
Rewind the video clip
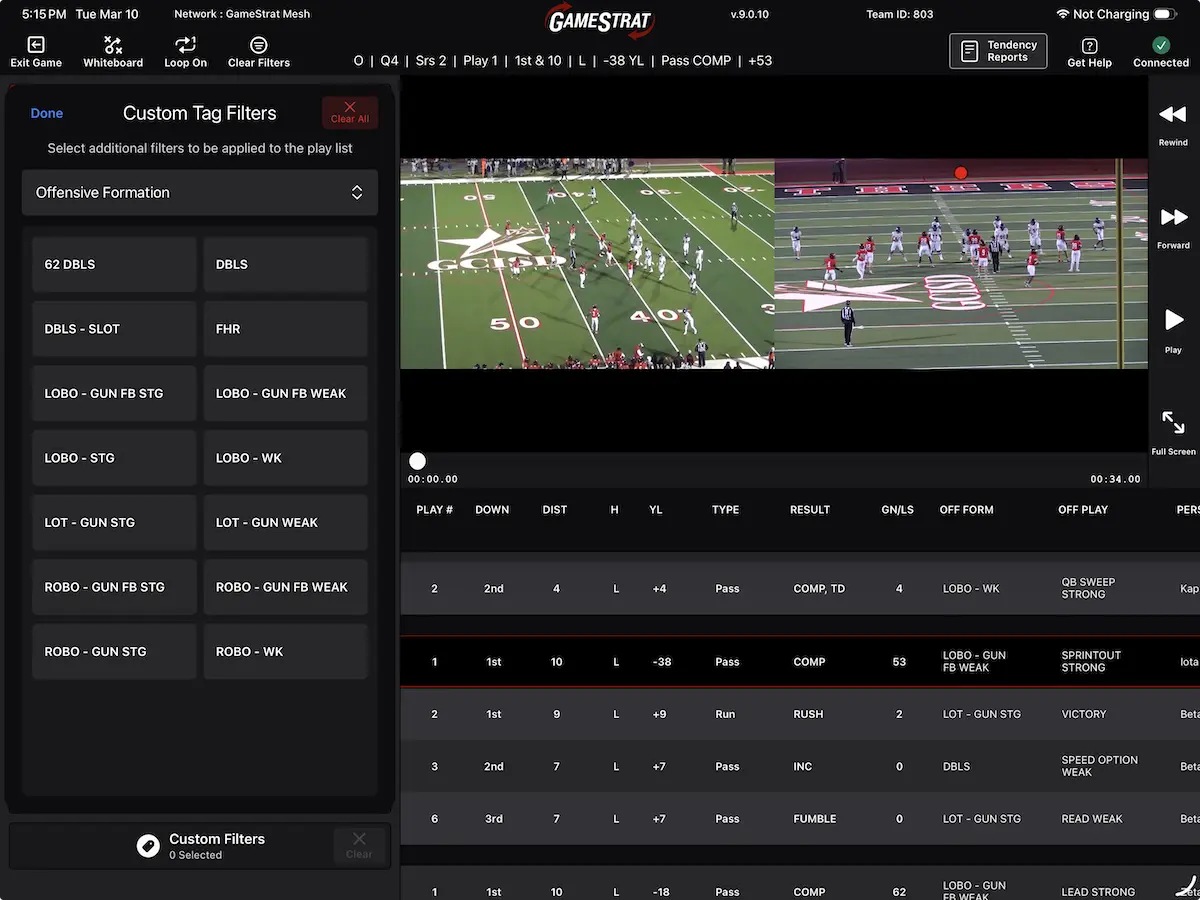pos(1173,116)
